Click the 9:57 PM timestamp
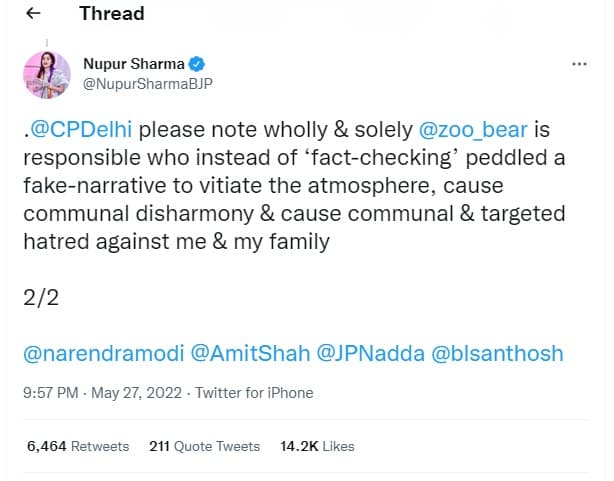The height and width of the screenshot is (481, 614). [51, 393]
